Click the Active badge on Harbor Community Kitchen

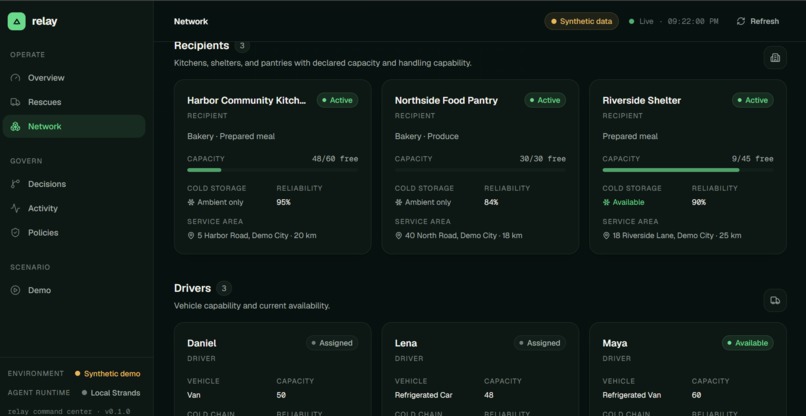[337, 100]
